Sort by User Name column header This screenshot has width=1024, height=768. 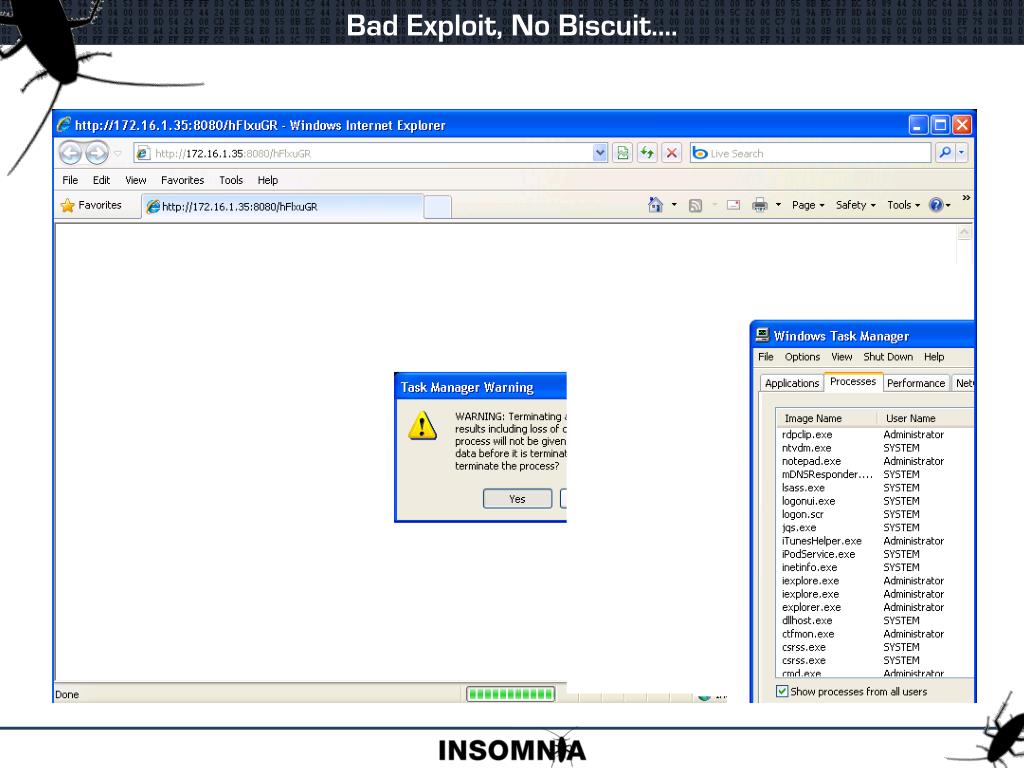(x=925, y=418)
